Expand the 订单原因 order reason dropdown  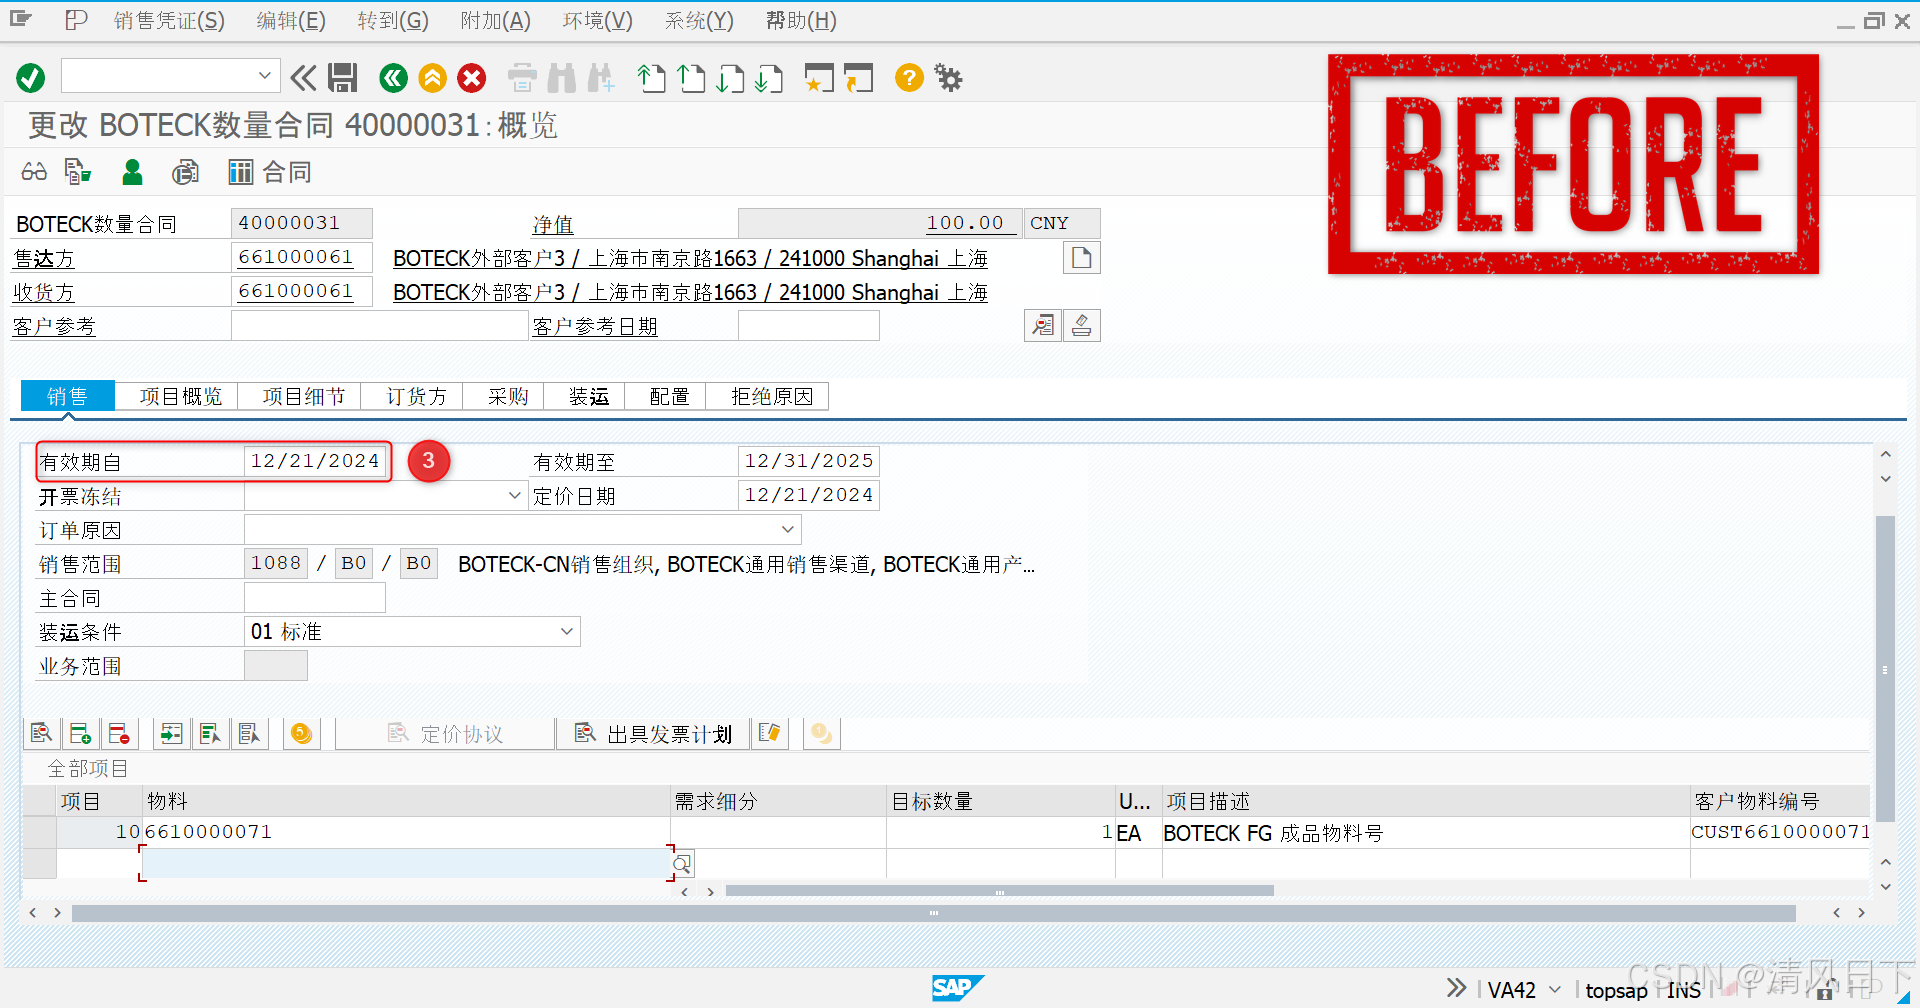click(x=785, y=529)
